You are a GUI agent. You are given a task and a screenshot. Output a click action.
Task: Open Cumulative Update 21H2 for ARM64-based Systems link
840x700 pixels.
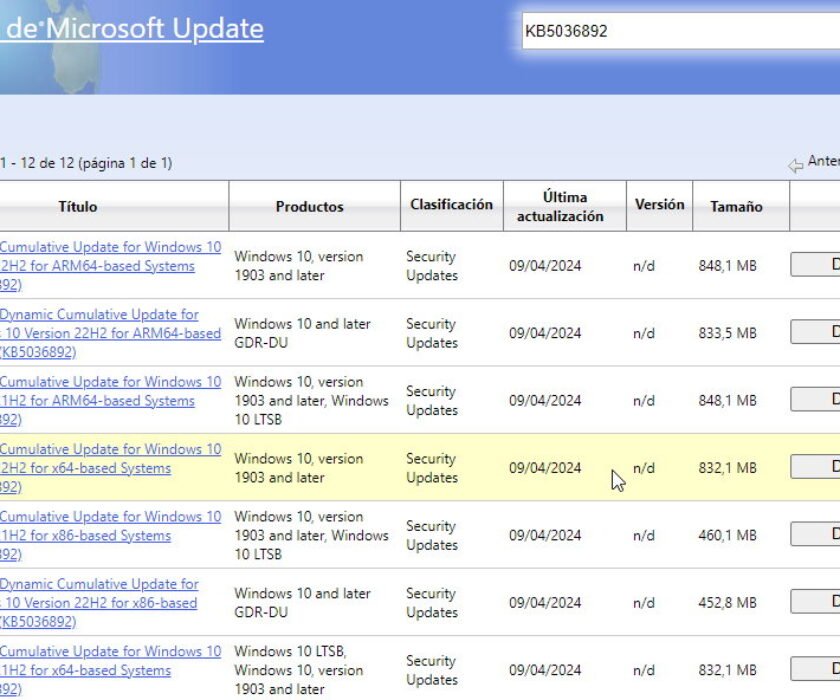click(110, 401)
